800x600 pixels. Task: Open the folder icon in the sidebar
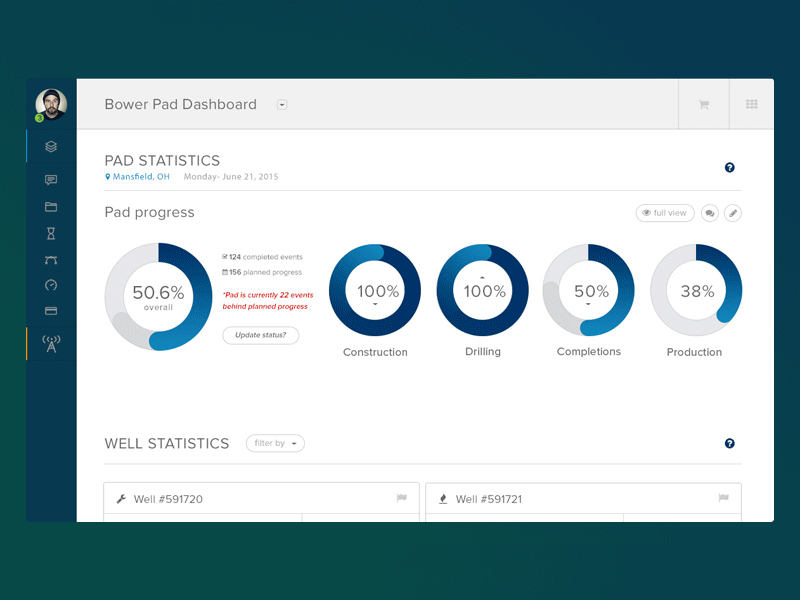coord(50,207)
